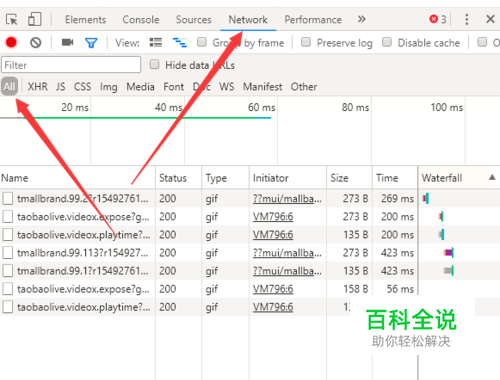Viewport: 500px width, 380px height.
Task: Switch to the Console tab
Action: tap(141, 20)
